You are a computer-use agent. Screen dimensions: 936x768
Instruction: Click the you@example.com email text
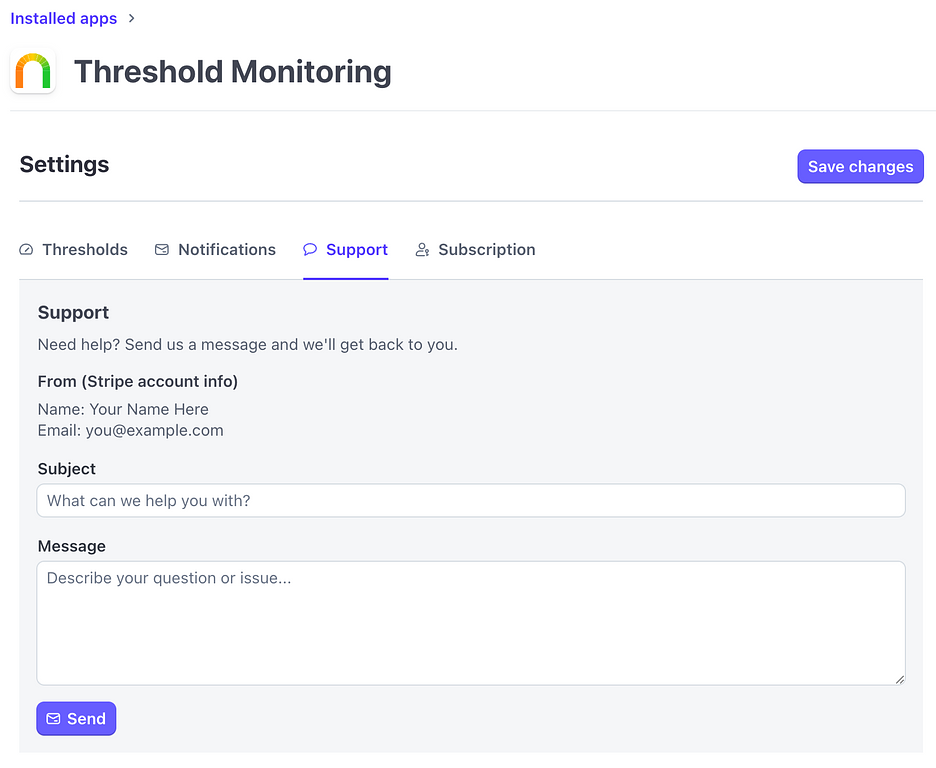(154, 431)
